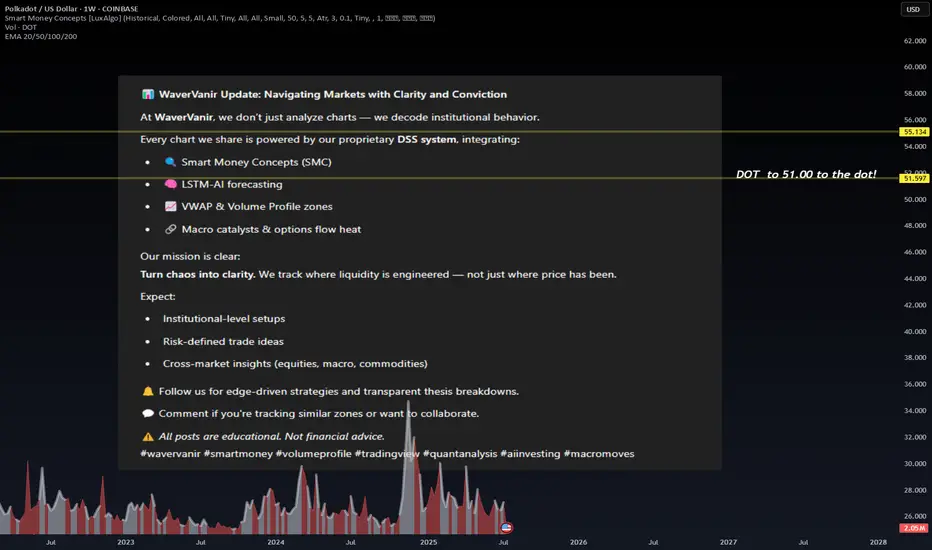Click the US flag event marker icon
This screenshot has width=932, height=550.
pos(506,527)
